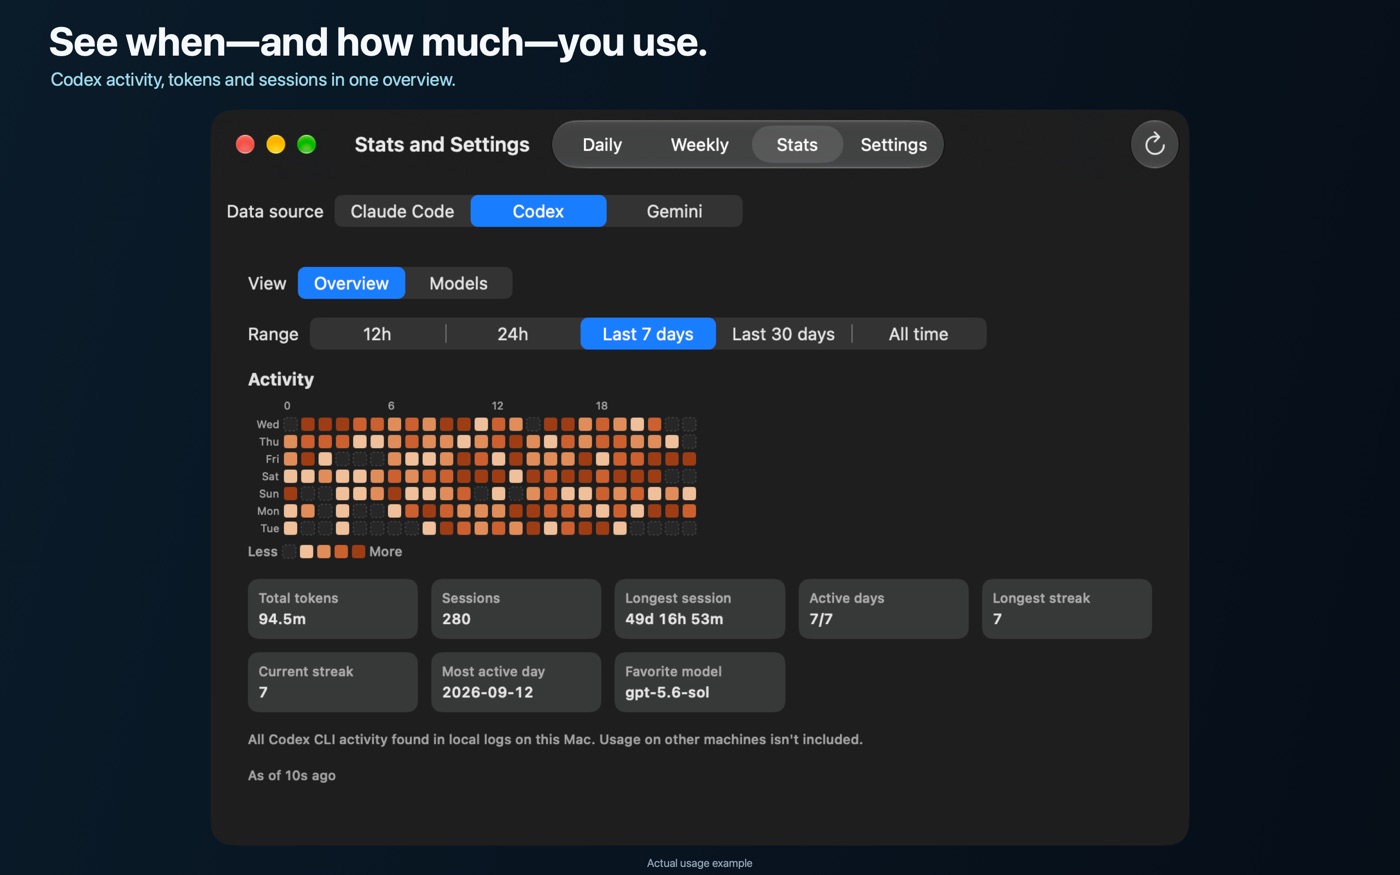The width and height of the screenshot is (1400, 875).
Task: Select Codex data source
Action: click(x=538, y=211)
